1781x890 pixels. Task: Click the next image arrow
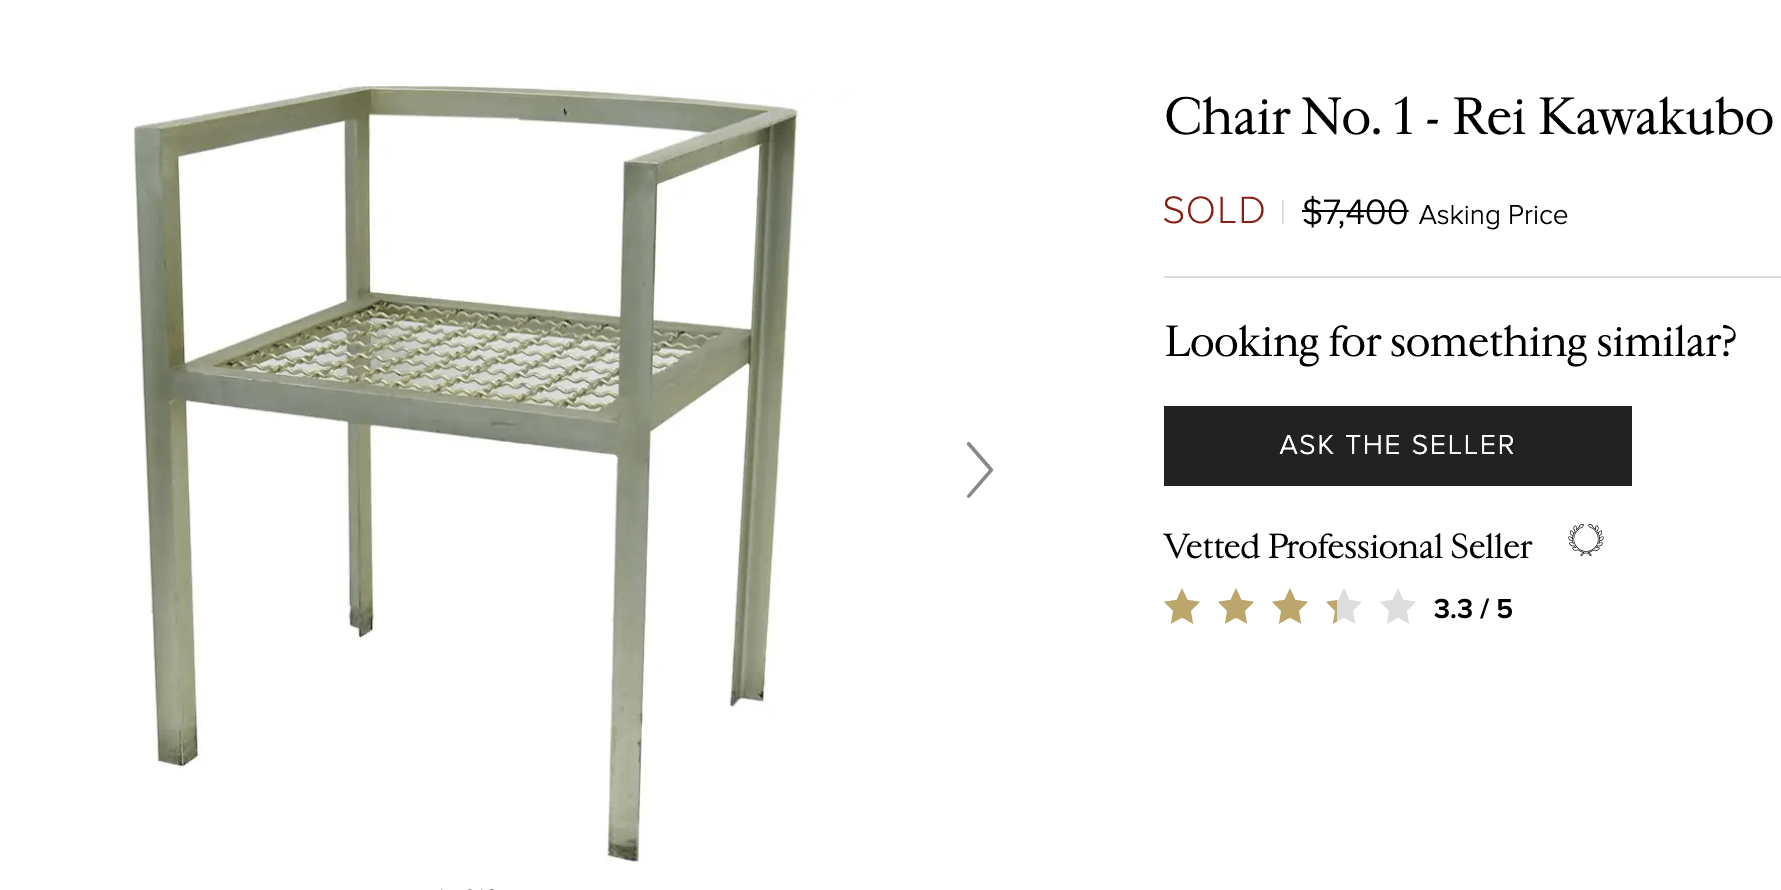(x=979, y=470)
